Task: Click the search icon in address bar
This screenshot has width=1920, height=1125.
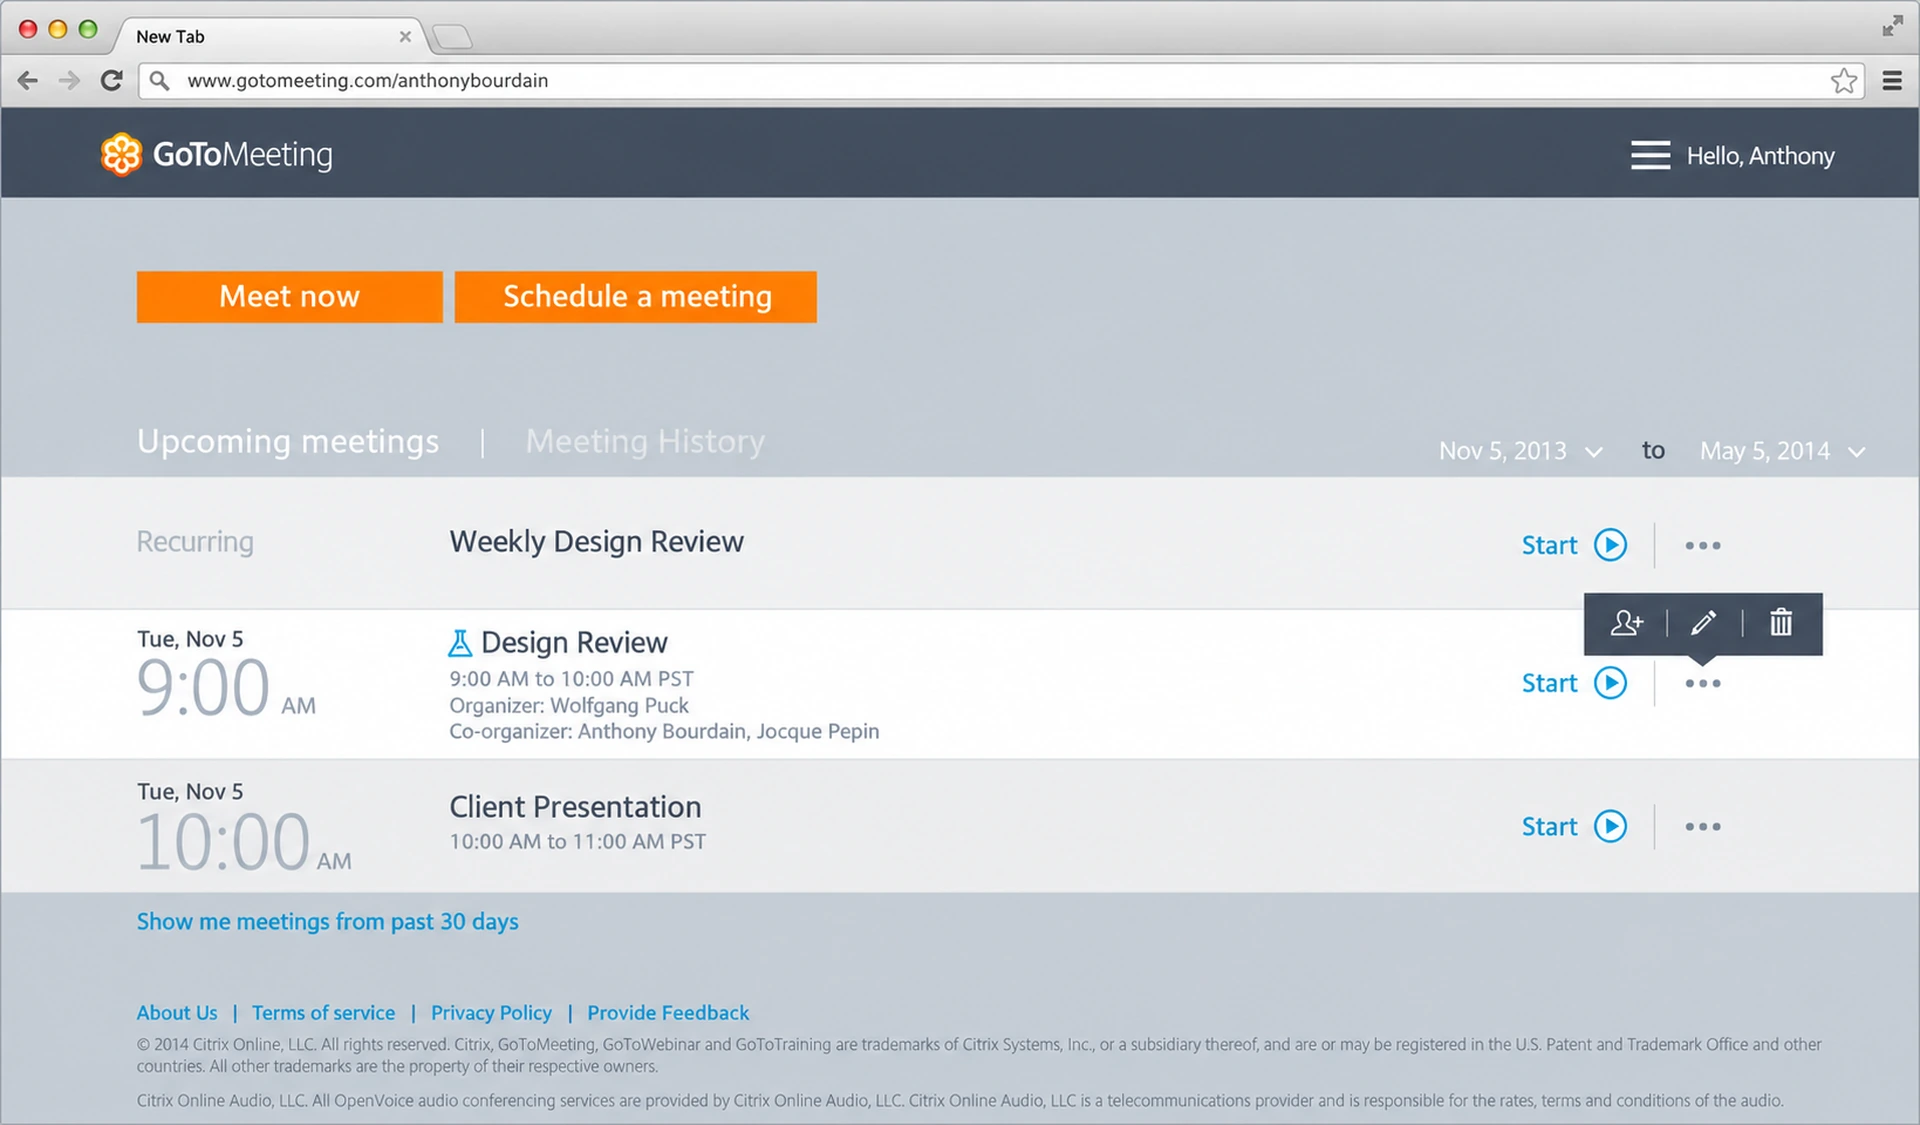Action: coord(159,80)
